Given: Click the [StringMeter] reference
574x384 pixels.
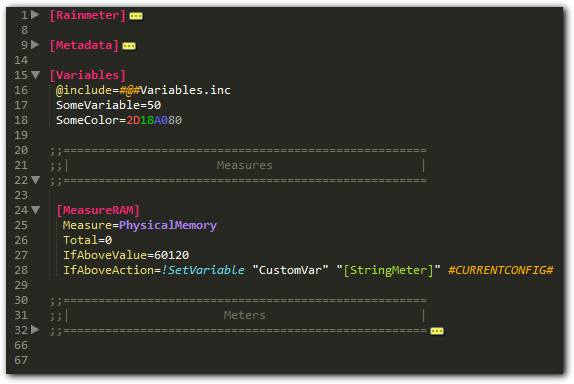Looking at the screenshot, I should pyautogui.click(x=389, y=271).
